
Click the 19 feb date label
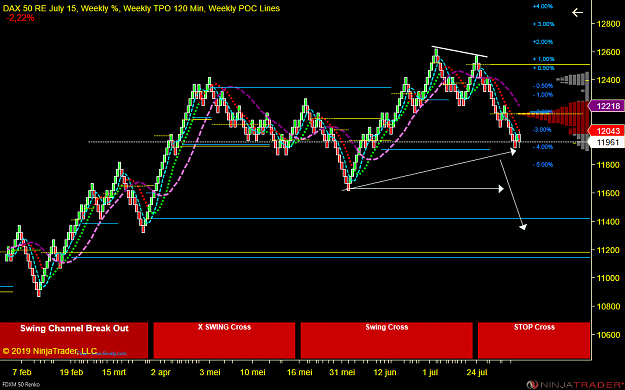(x=71, y=372)
